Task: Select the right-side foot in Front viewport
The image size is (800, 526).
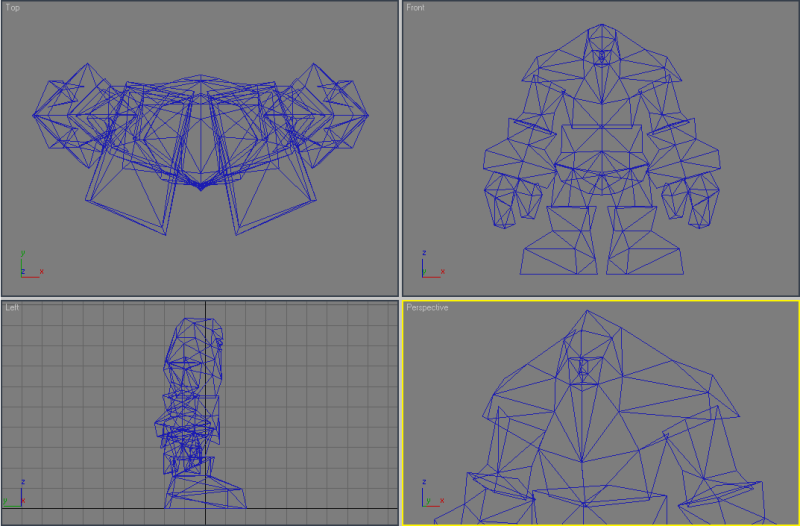Action: click(645, 261)
